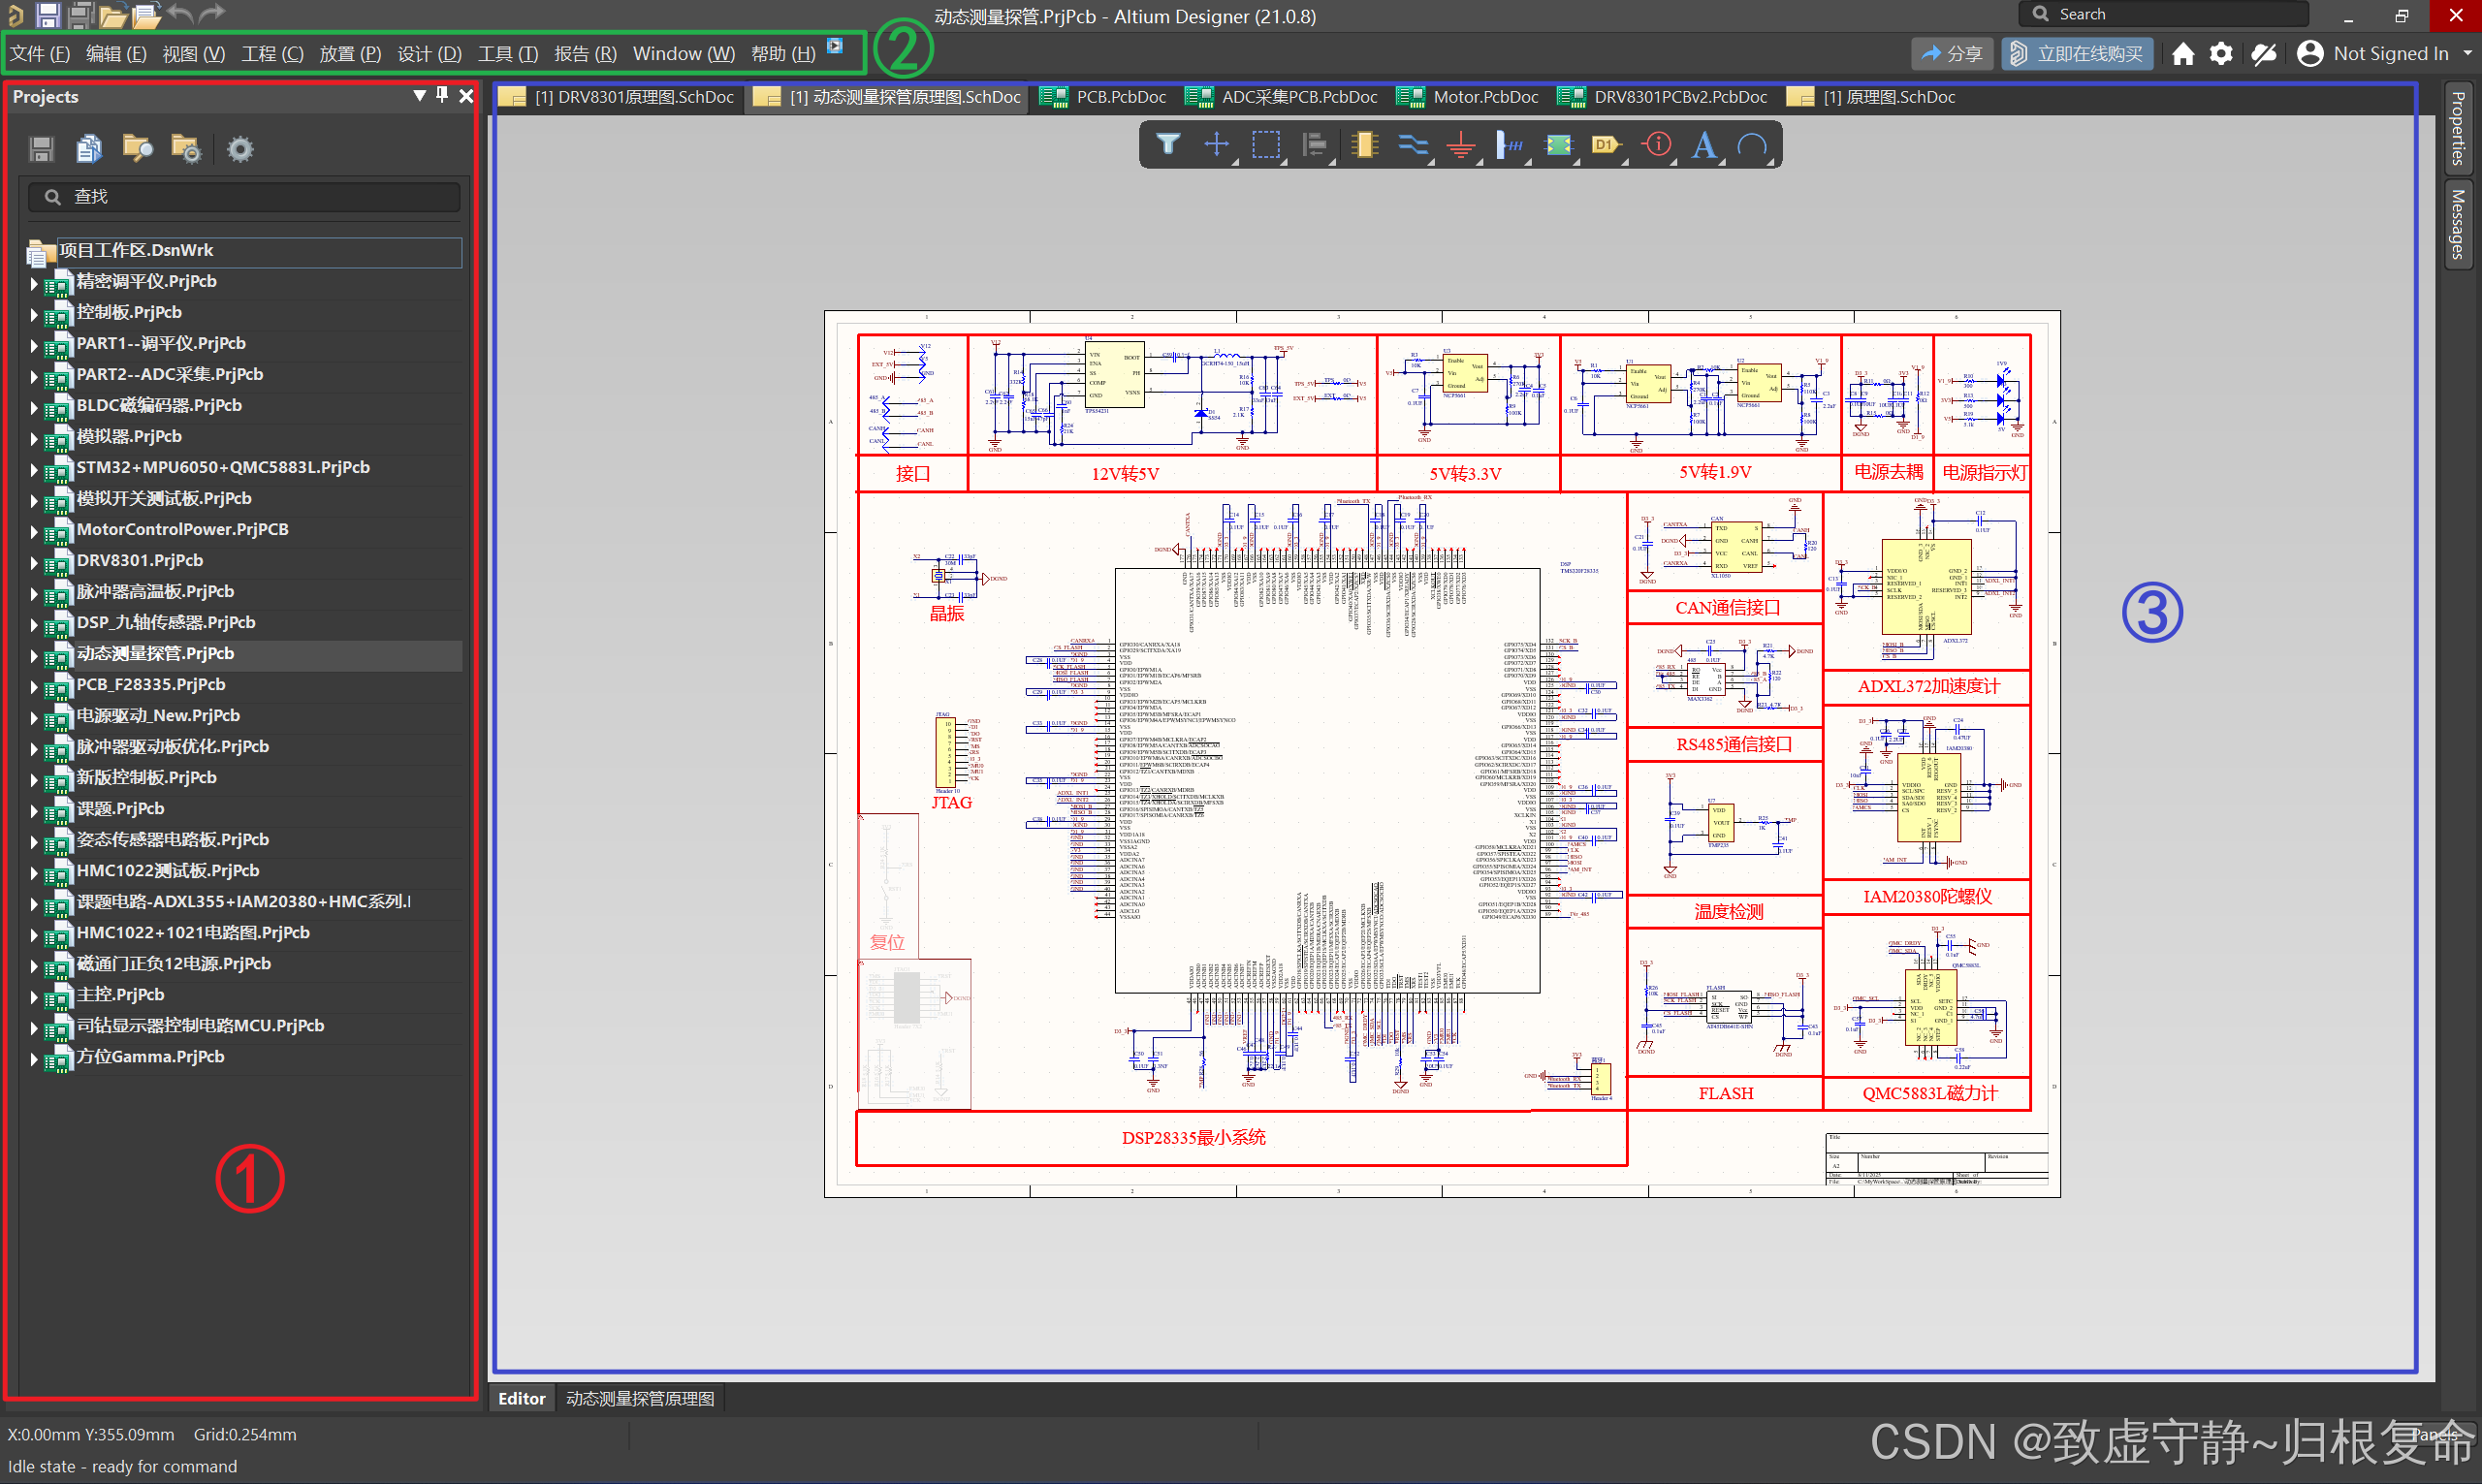Click the folder with gear icon in Projects panel
This screenshot has width=2482, height=1484.
186,149
